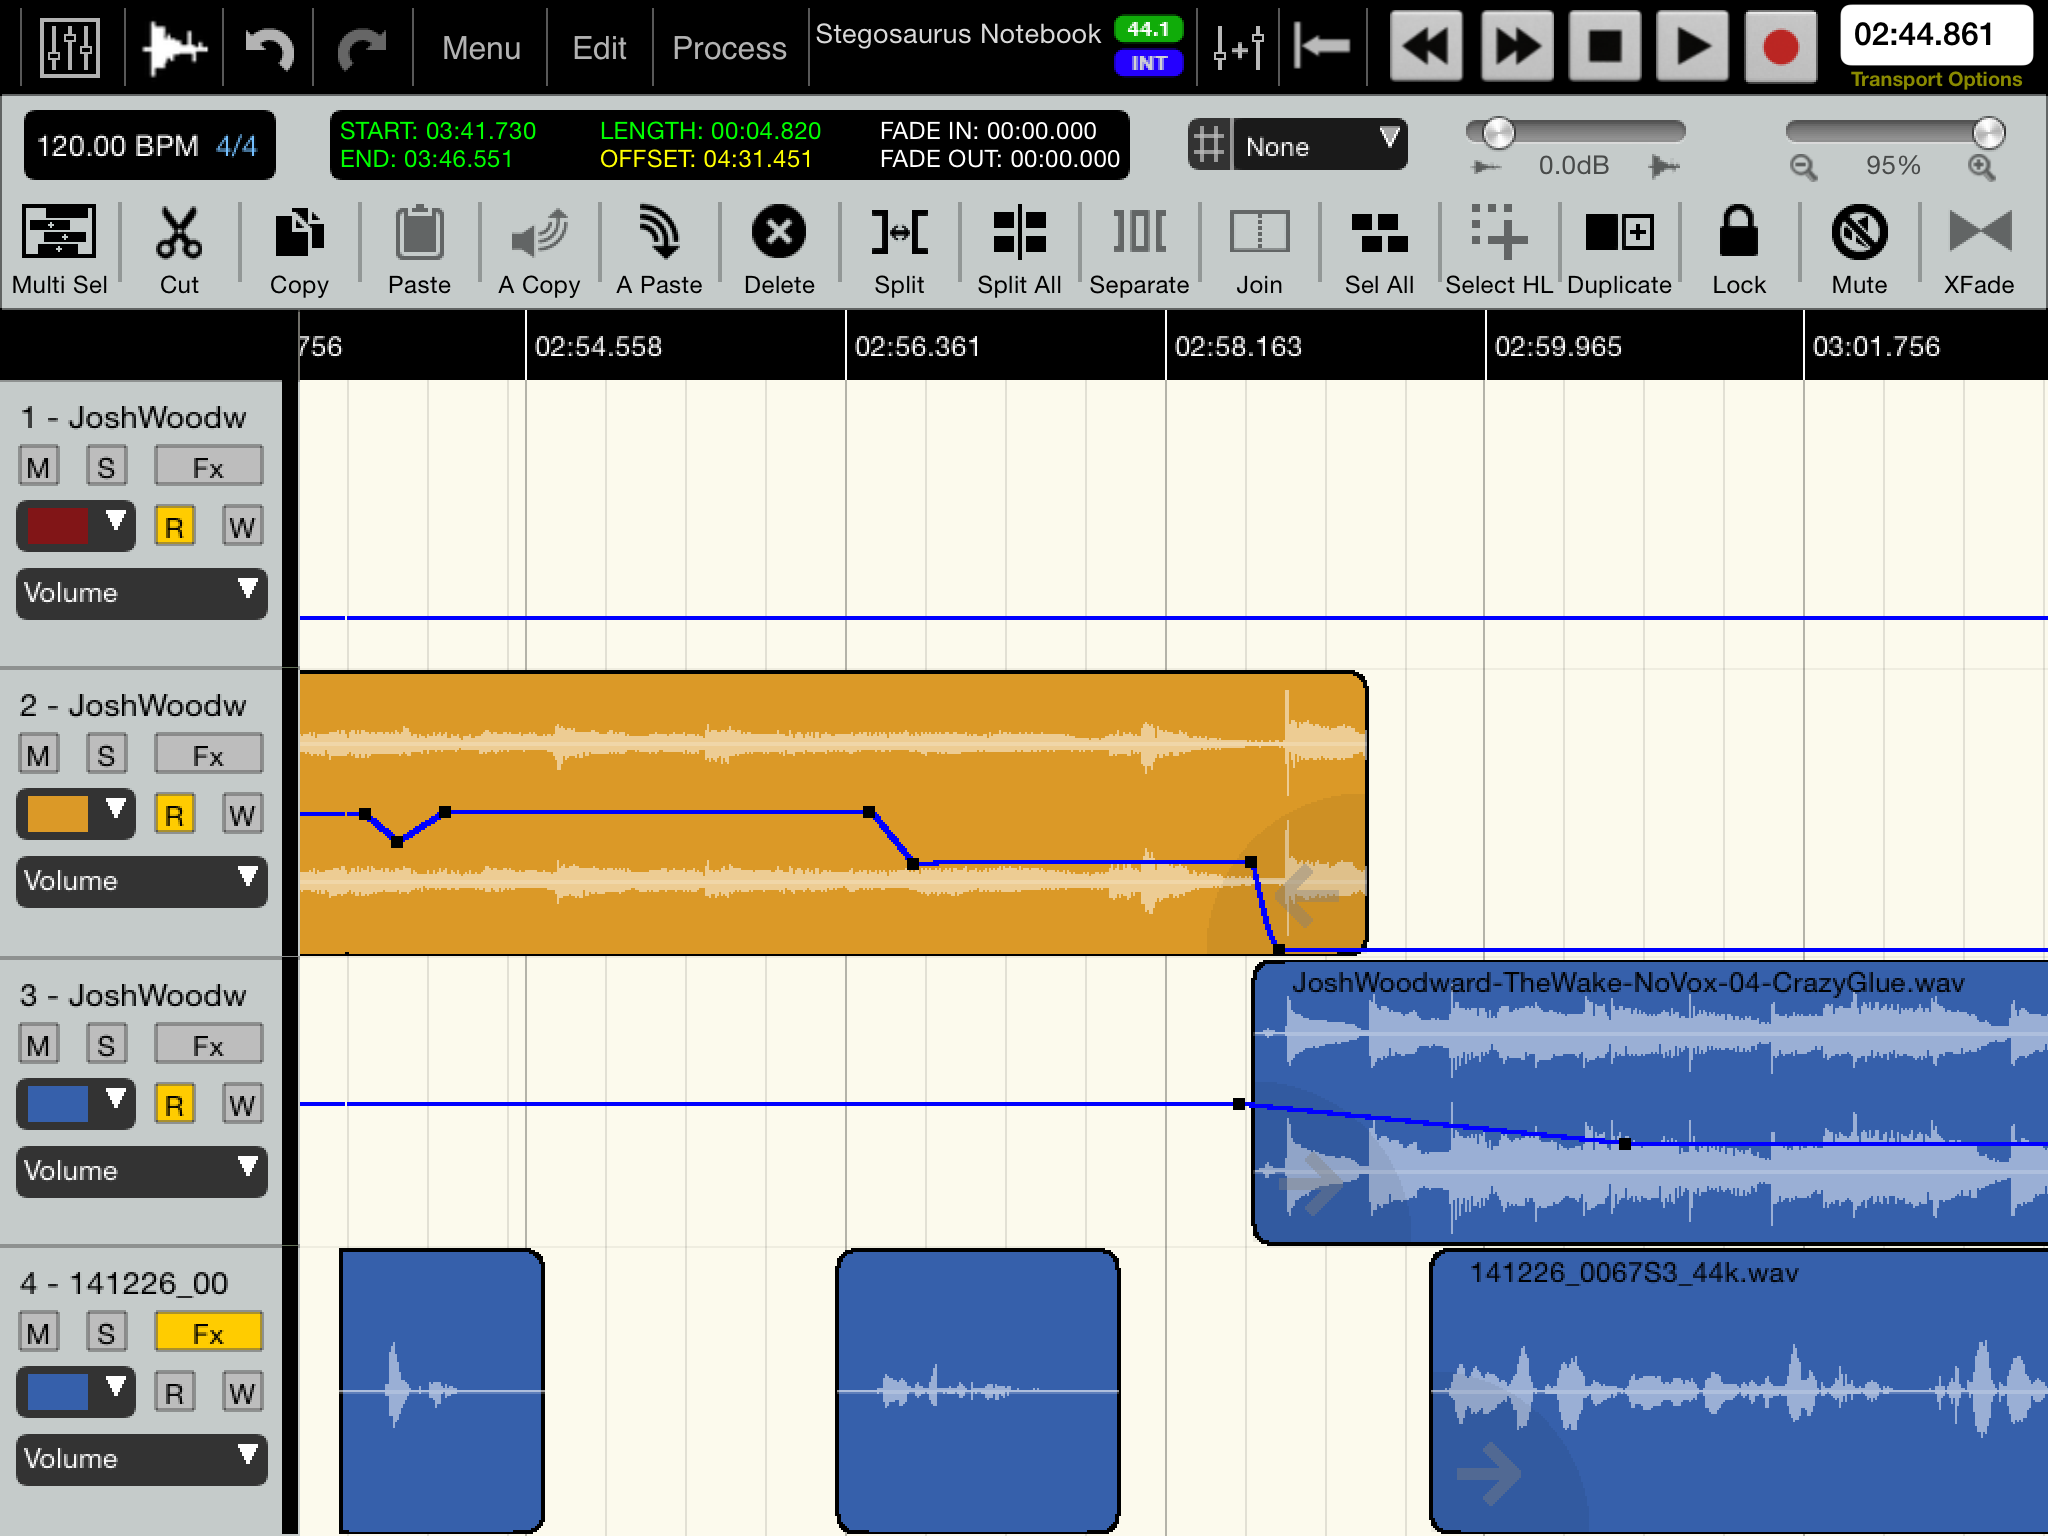Toggle automation Read on track 4

click(x=174, y=1392)
